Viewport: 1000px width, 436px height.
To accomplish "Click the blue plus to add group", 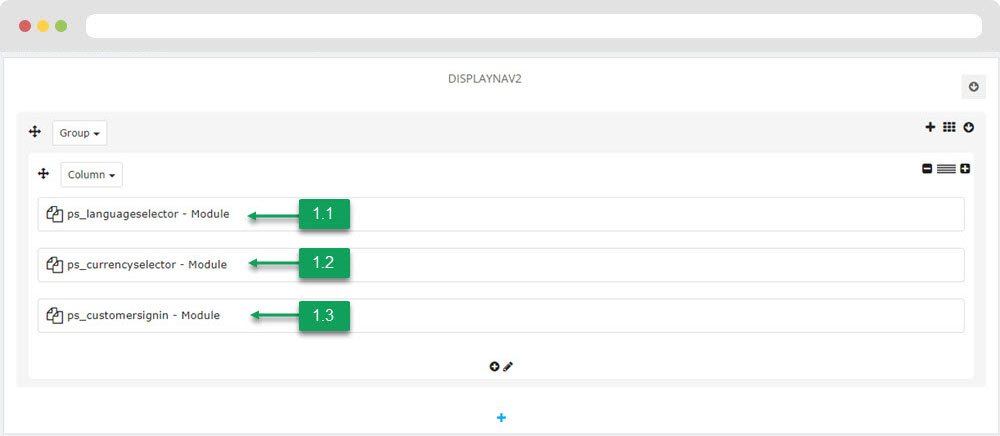I will [x=501, y=418].
